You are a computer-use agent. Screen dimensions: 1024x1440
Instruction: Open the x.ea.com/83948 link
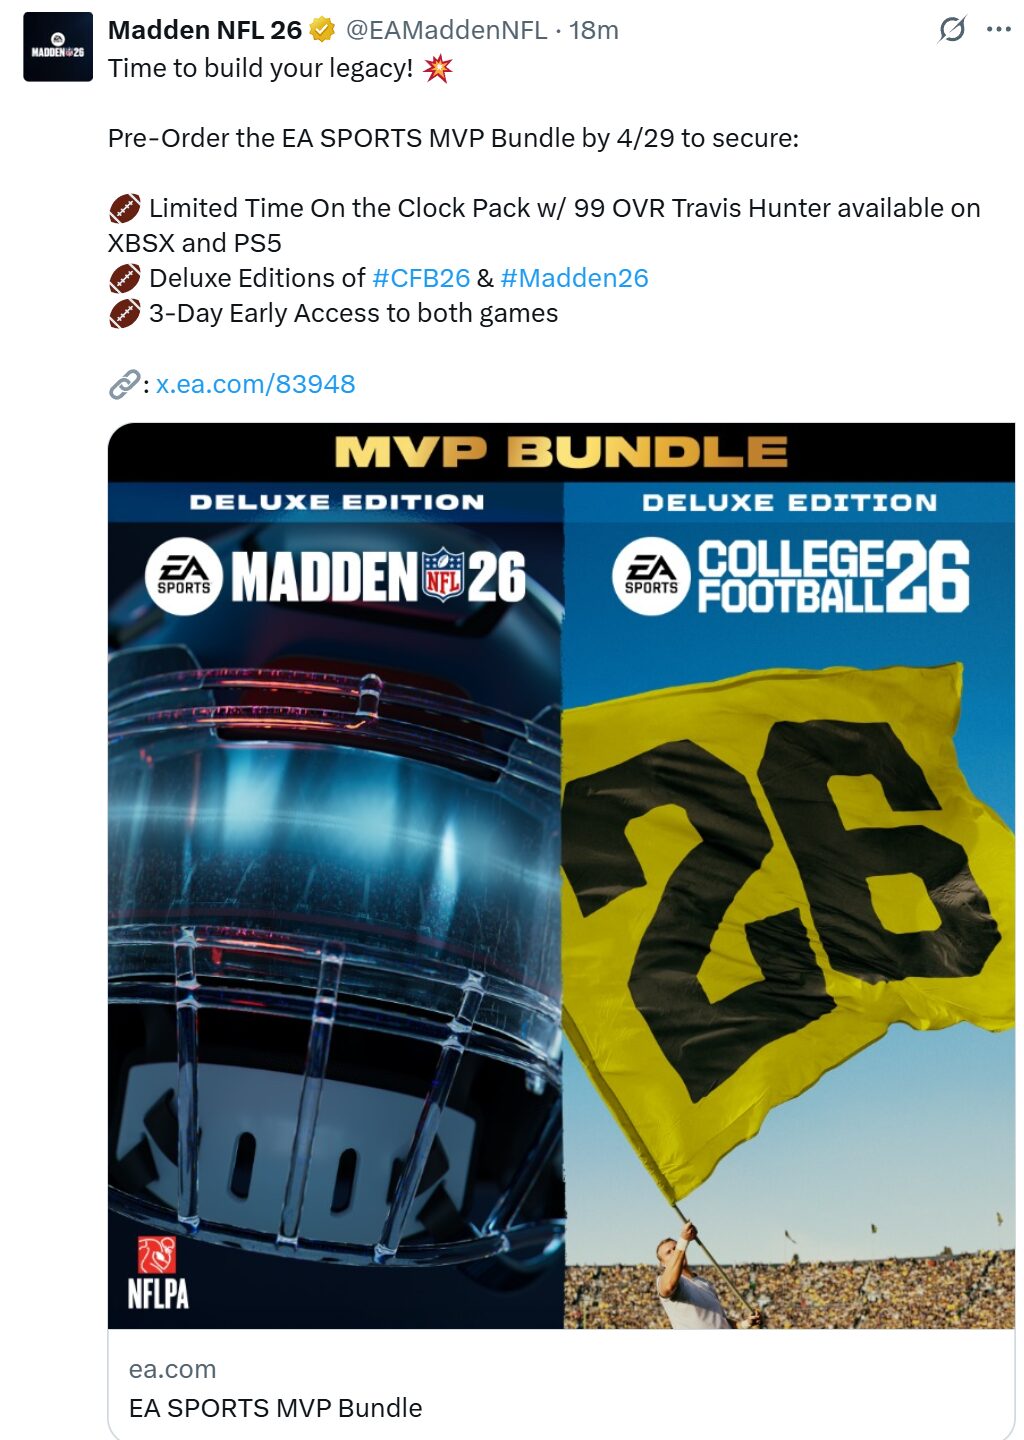click(x=255, y=384)
